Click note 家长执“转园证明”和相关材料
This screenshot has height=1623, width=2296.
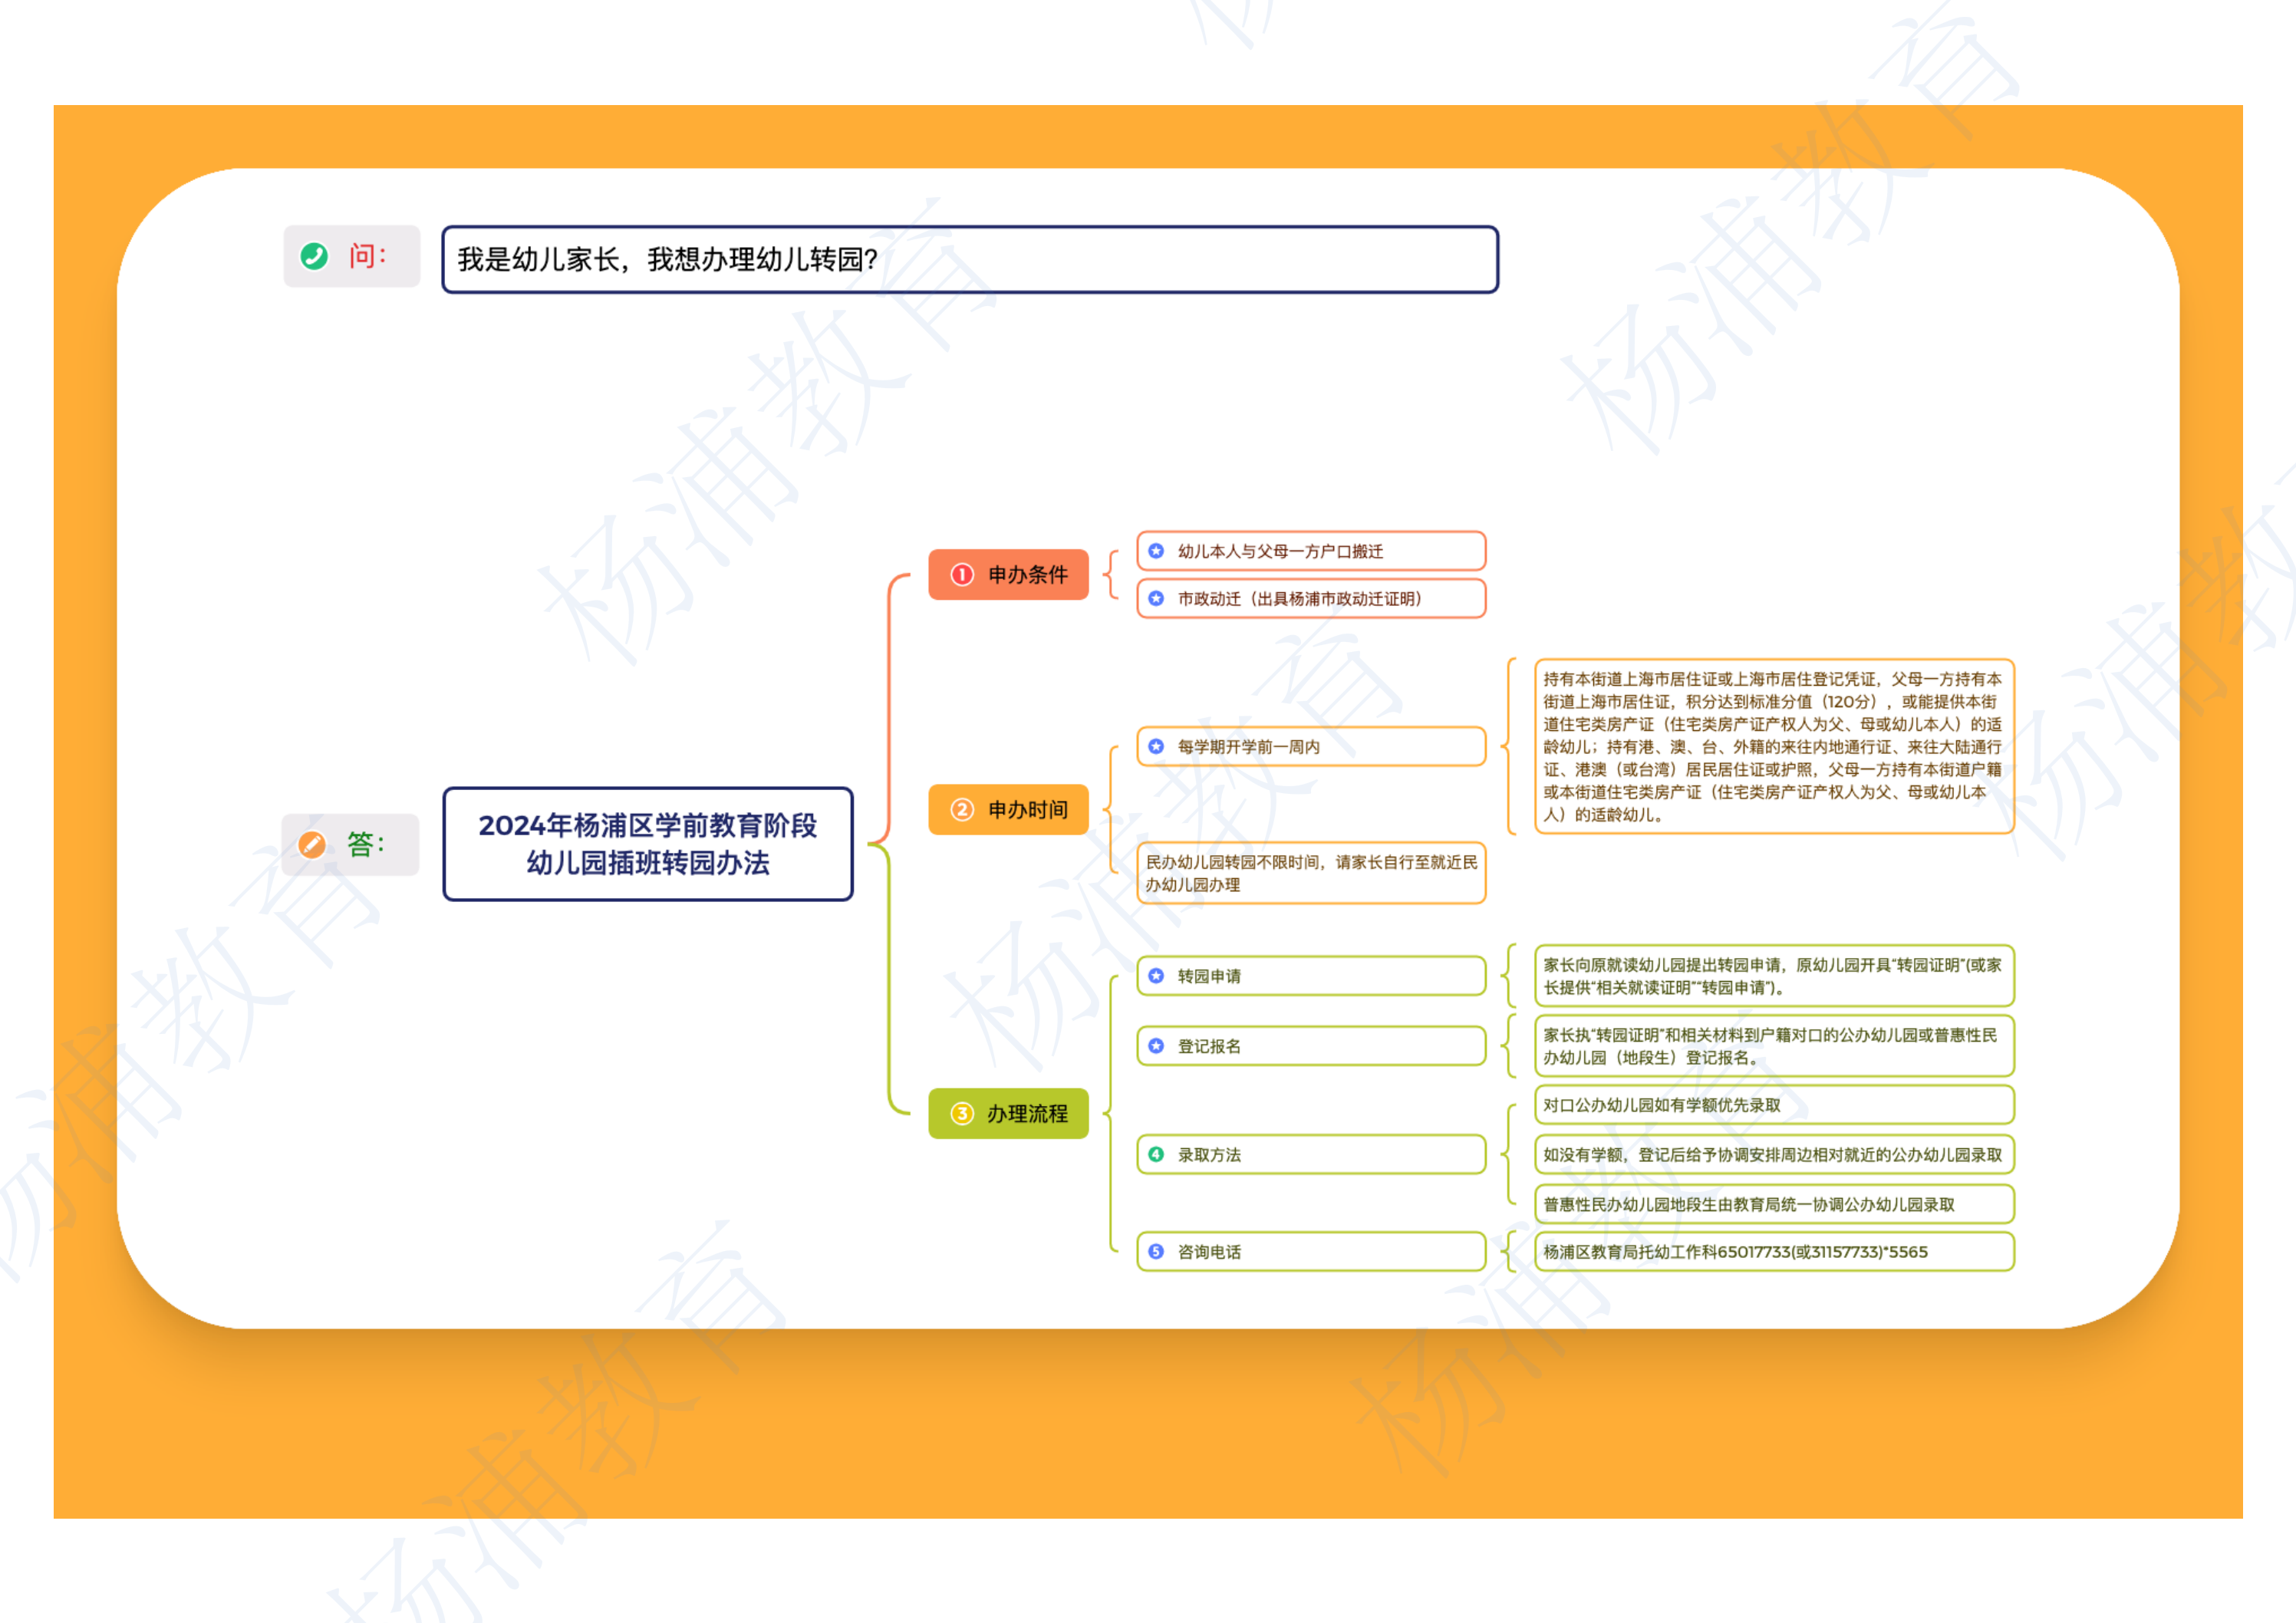coord(1774,1046)
